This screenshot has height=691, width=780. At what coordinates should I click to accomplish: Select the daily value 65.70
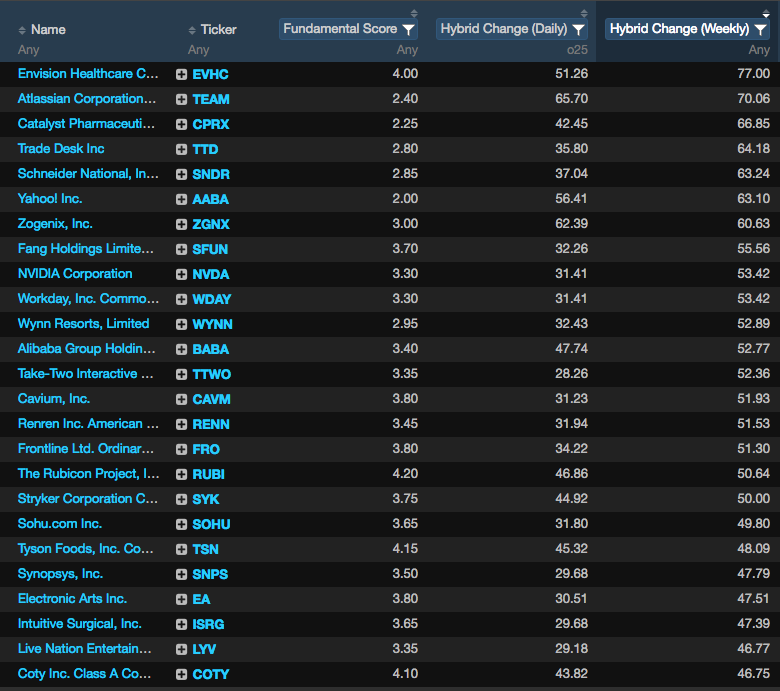(x=572, y=99)
